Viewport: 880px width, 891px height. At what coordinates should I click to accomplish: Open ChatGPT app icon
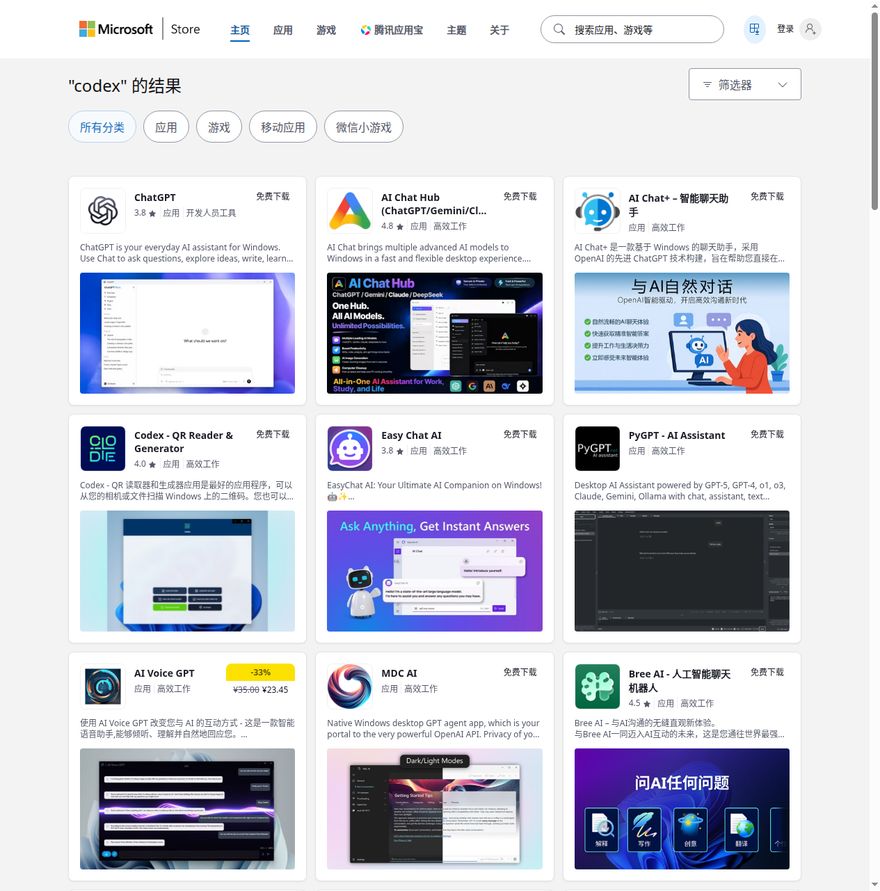(x=103, y=211)
